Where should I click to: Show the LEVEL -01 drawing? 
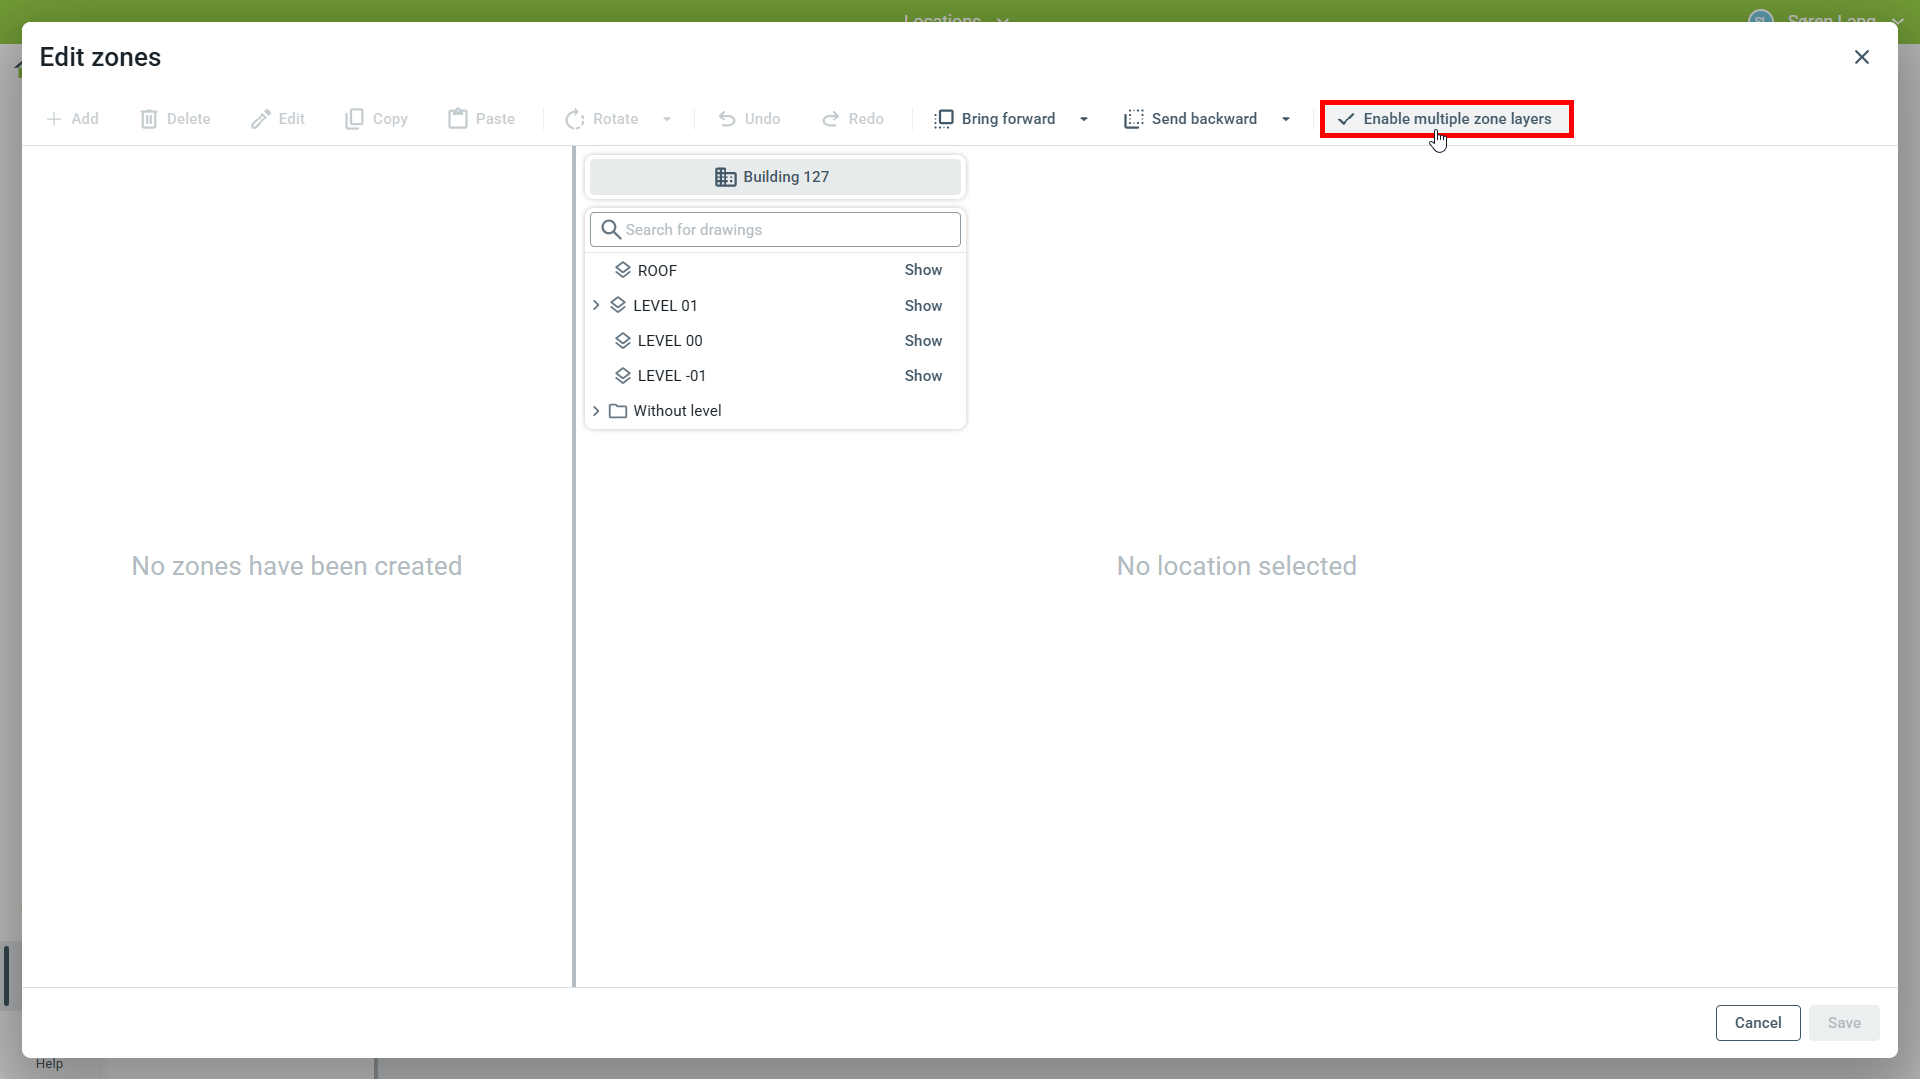point(922,376)
